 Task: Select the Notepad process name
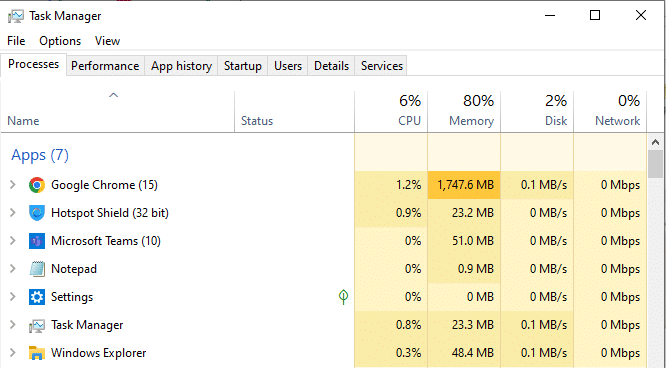pos(74,269)
